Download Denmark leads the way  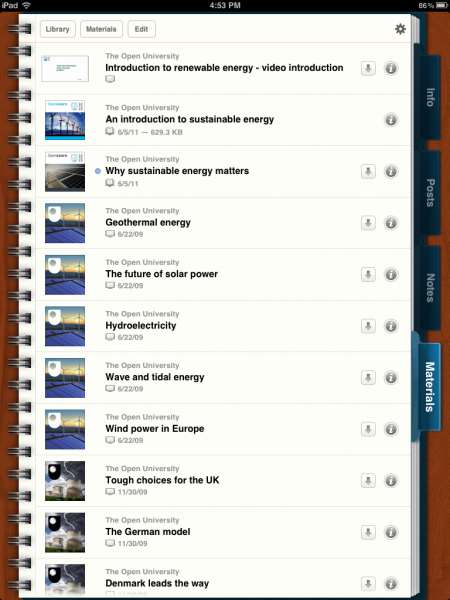click(x=368, y=584)
